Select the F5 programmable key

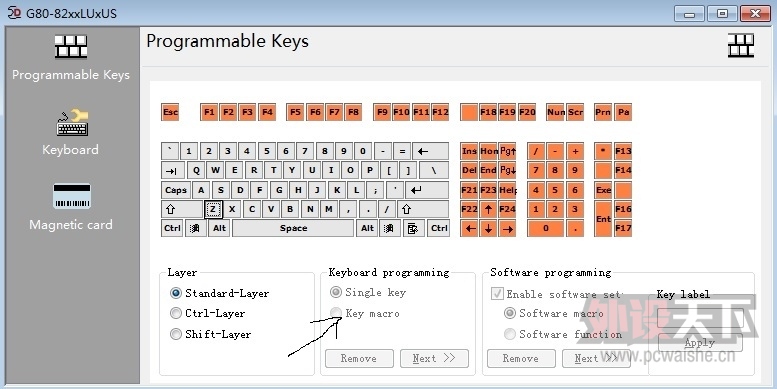tap(295, 112)
